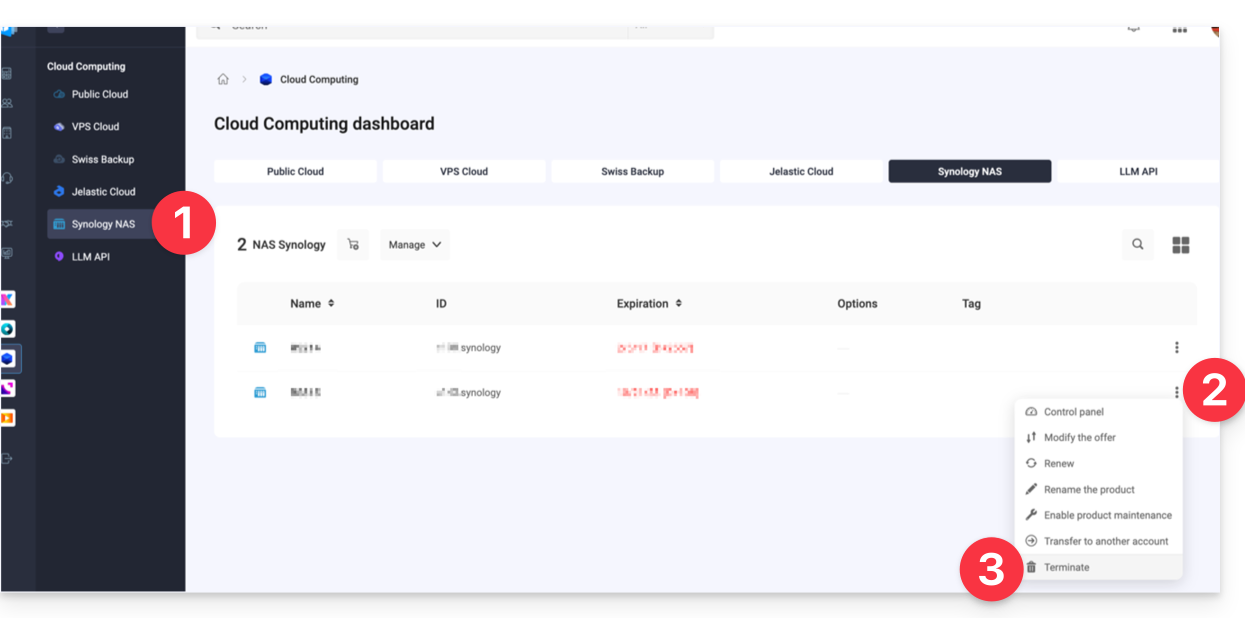Switch to the Public Cloud tab
The image size is (1245, 618).
[x=295, y=171]
